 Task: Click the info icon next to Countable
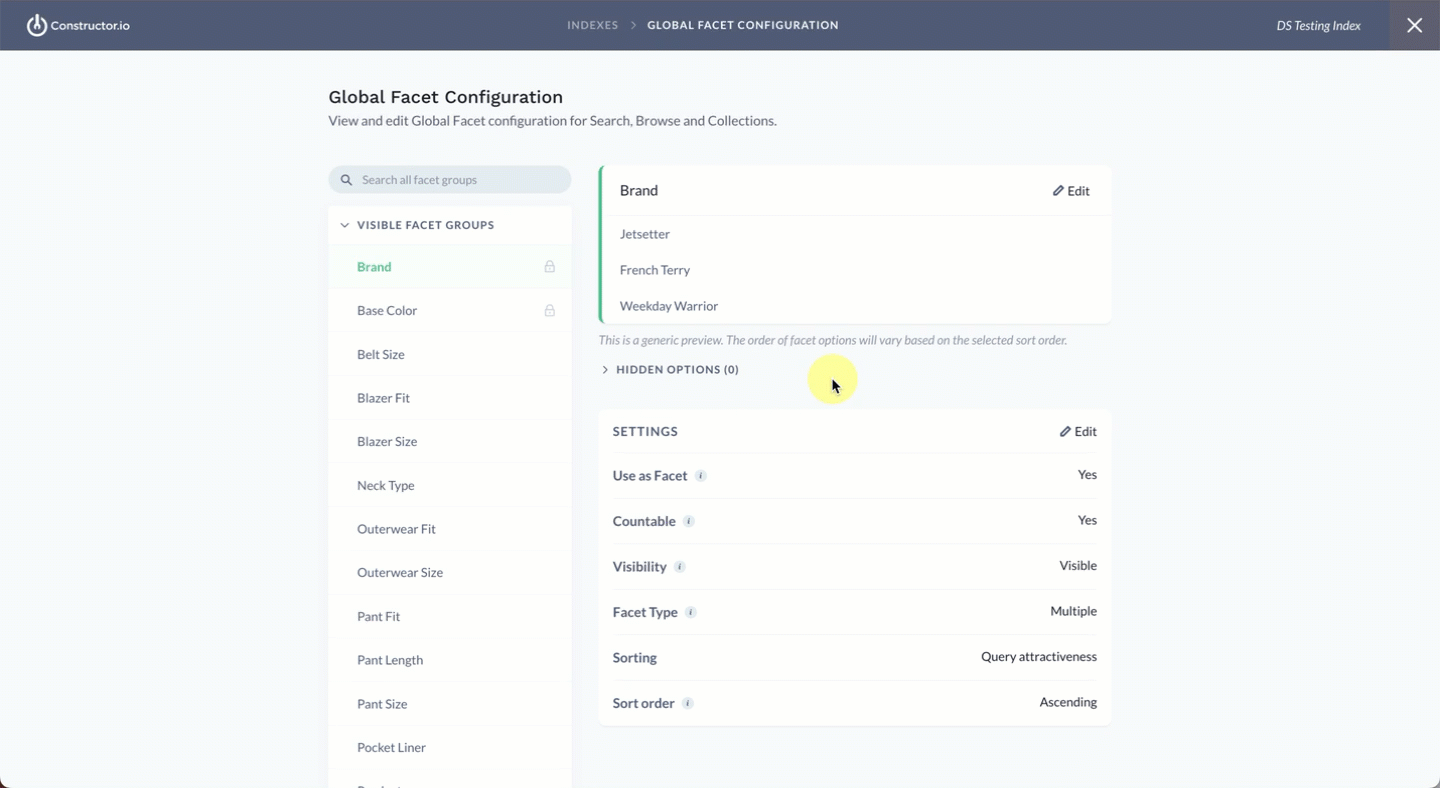[689, 521]
